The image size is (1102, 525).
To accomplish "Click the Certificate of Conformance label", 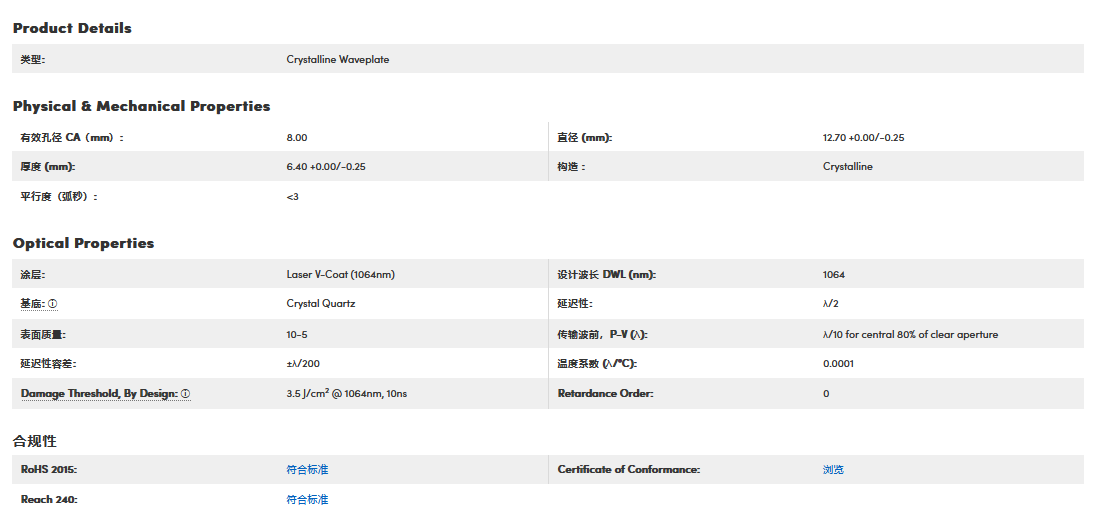I will (628, 469).
